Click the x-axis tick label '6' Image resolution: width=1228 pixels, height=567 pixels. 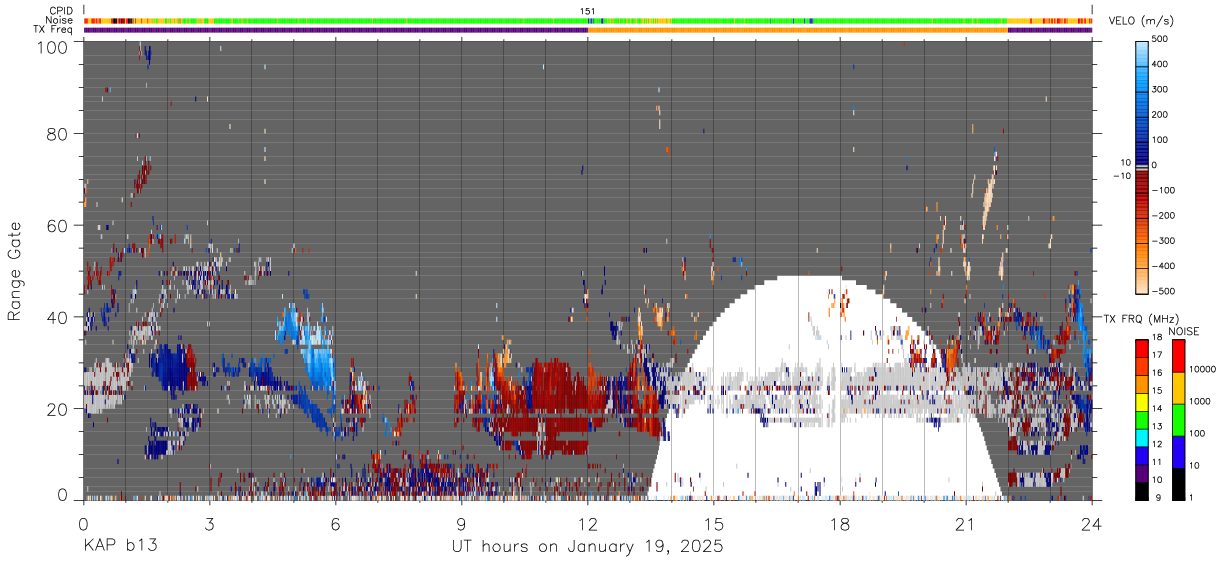pyautogui.click(x=335, y=524)
